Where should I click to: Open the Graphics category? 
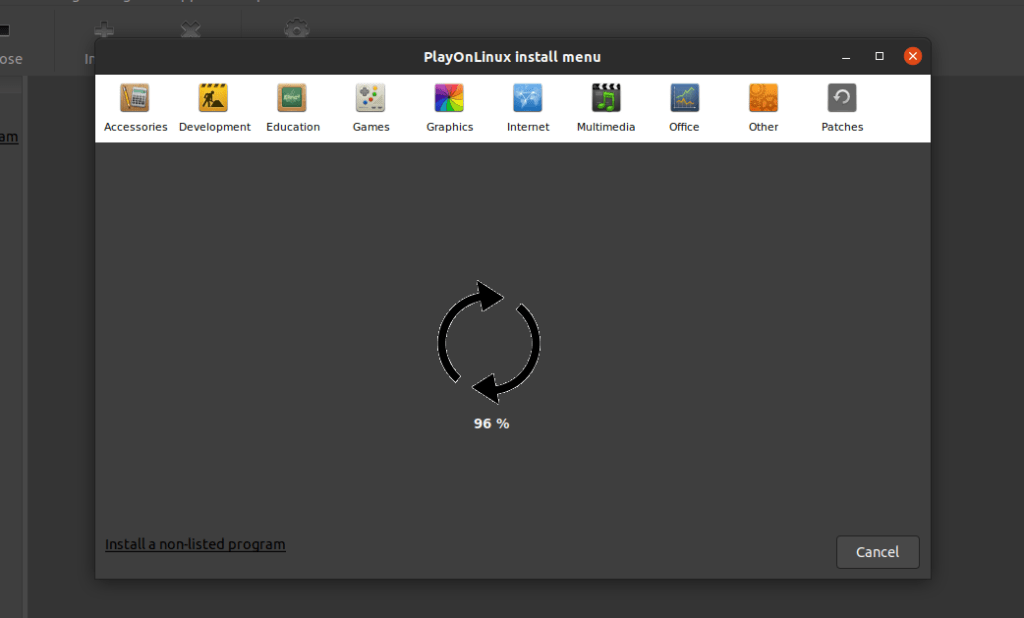(449, 108)
